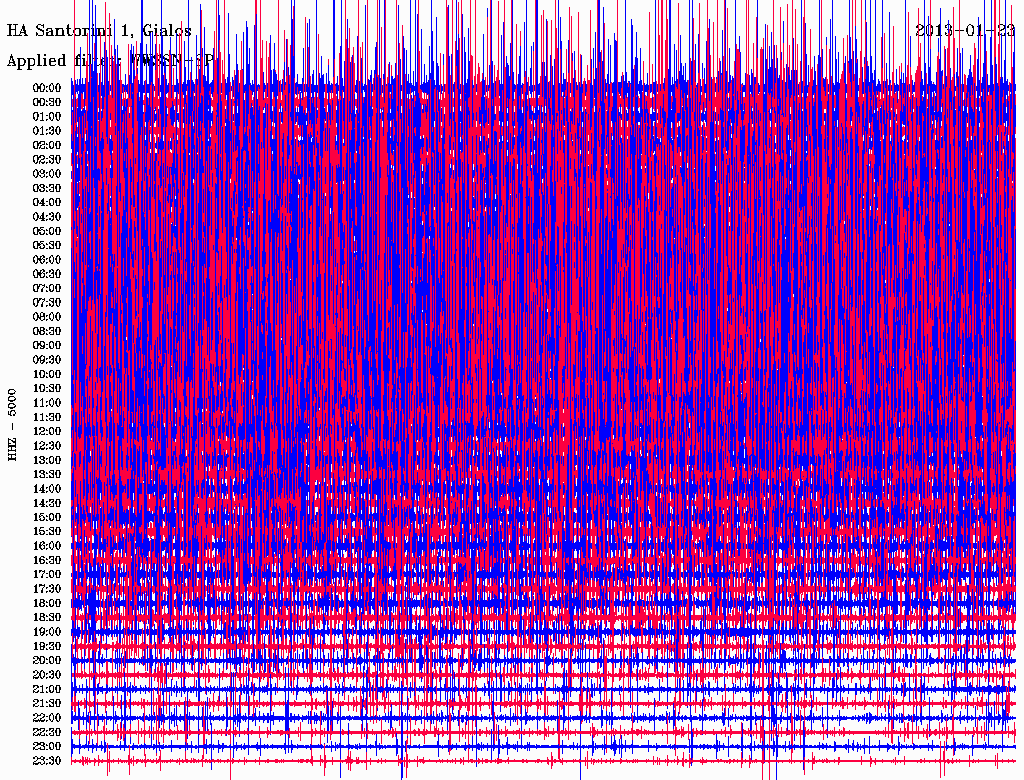
Task: Click the 17:00 time label
Action: (x=47, y=574)
